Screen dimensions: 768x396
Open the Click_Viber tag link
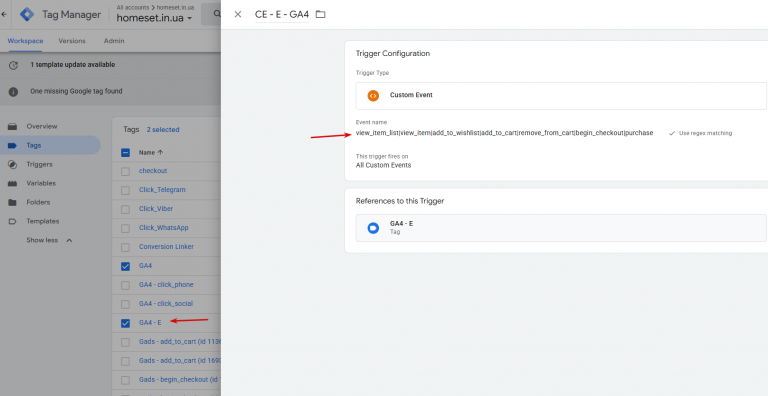(156, 209)
